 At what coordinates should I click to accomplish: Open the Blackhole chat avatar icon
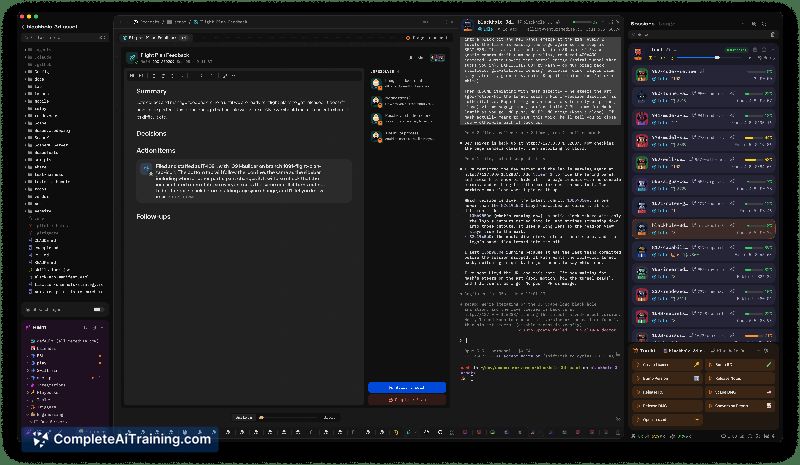click(467, 26)
